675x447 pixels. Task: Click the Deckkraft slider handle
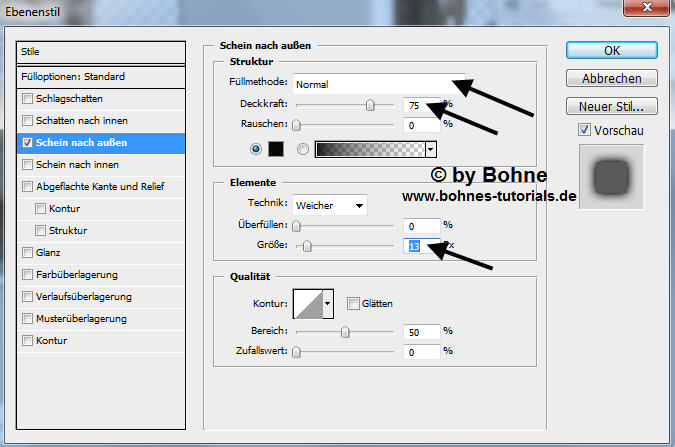pos(370,104)
